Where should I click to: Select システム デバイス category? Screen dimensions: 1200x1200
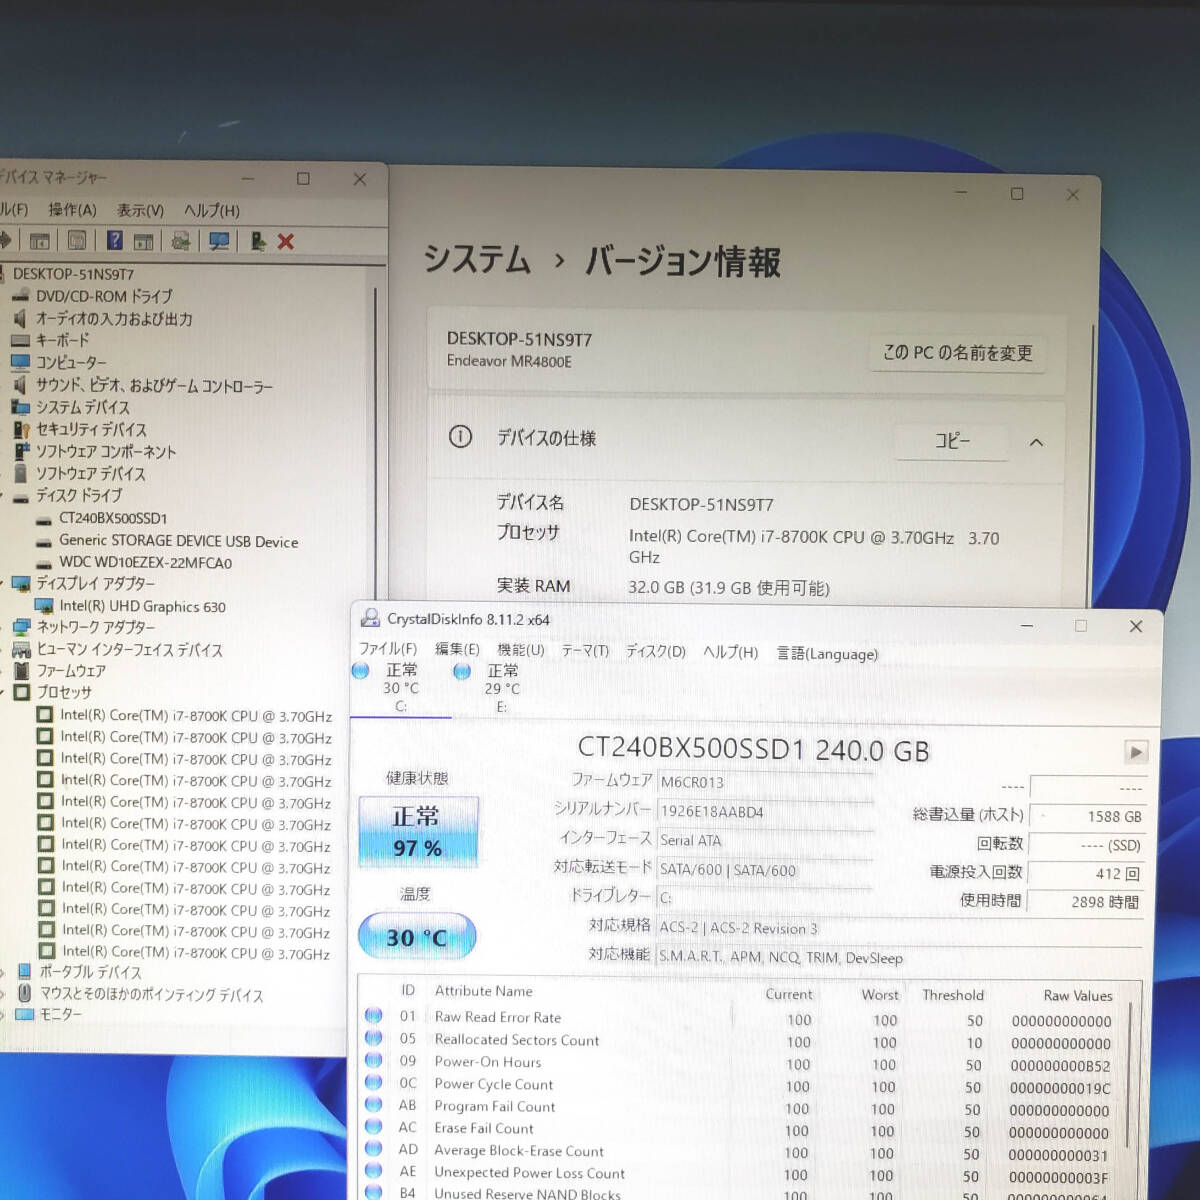pos(83,407)
